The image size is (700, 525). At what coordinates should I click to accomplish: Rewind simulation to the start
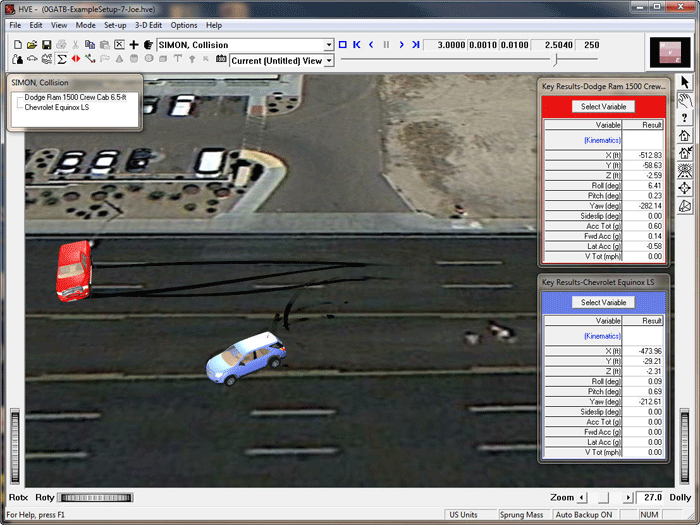[357, 45]
